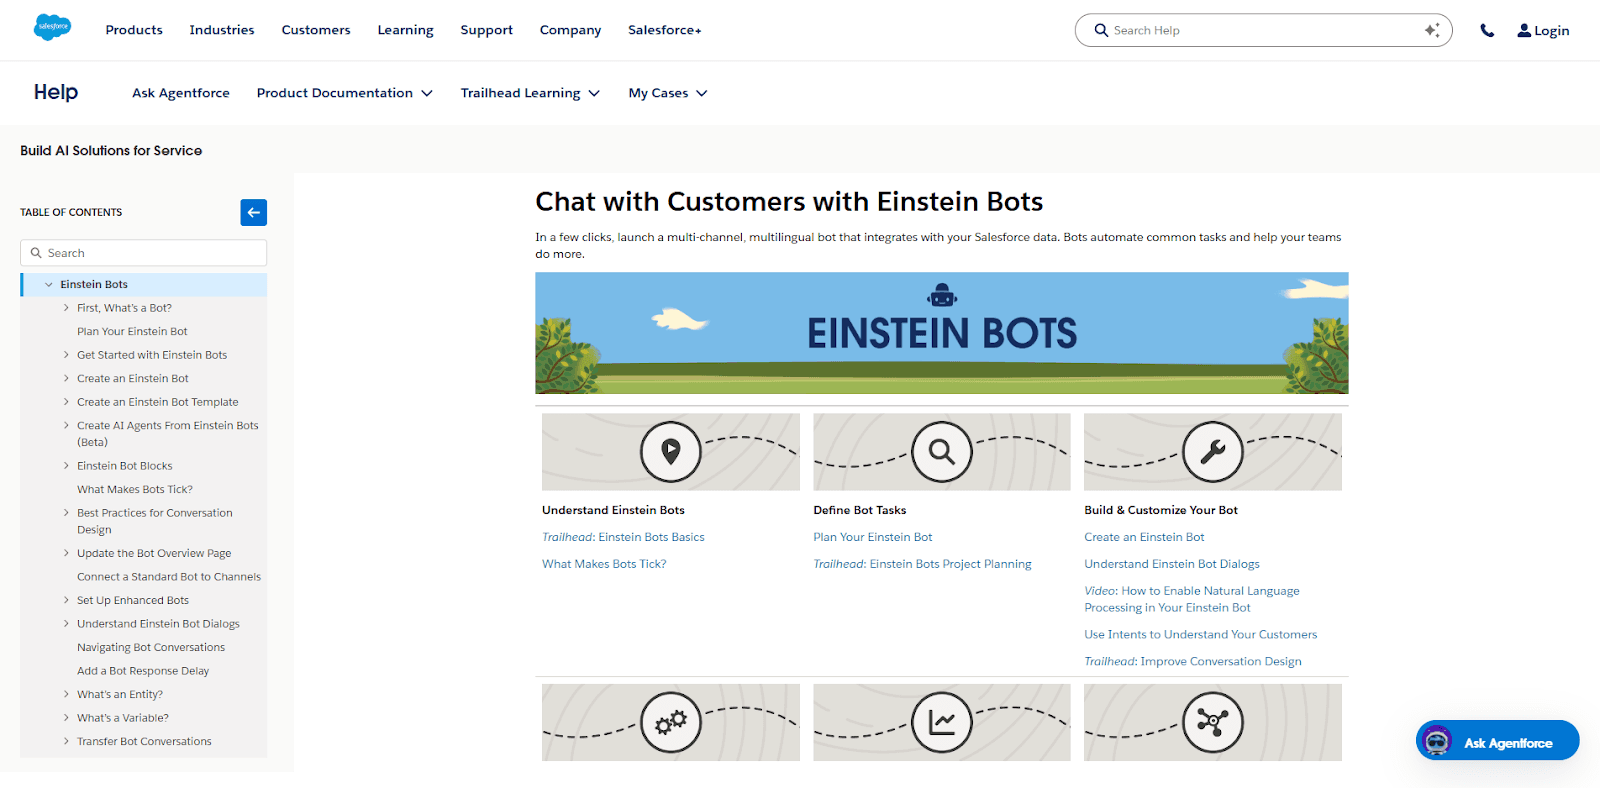1600x788 pixels.
Task: Expand Transfer Bot Conversations chevron
Action: click(x=66, y=741)
